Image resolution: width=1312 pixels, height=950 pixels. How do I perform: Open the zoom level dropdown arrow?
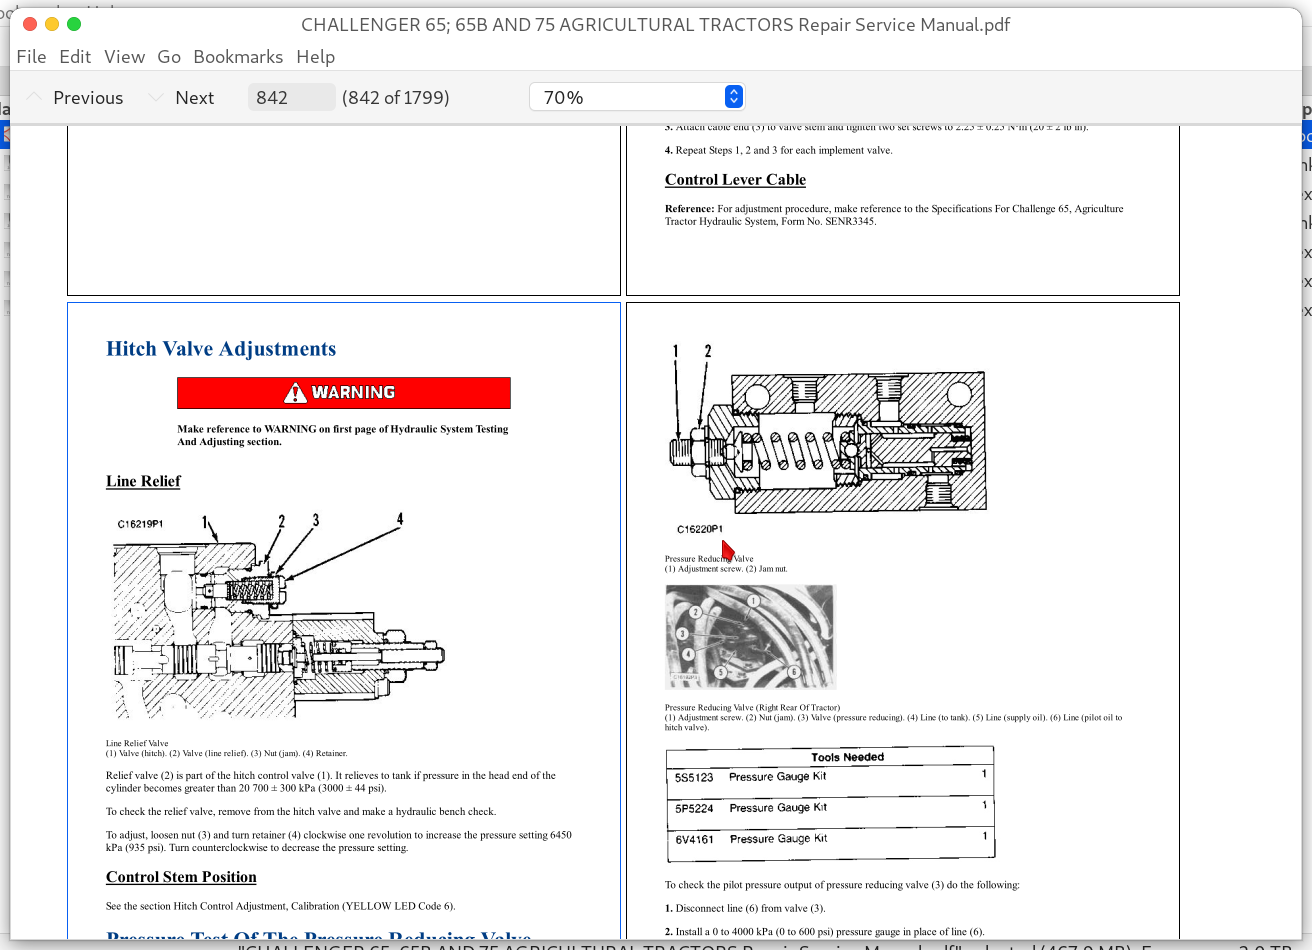click(733, 97)
